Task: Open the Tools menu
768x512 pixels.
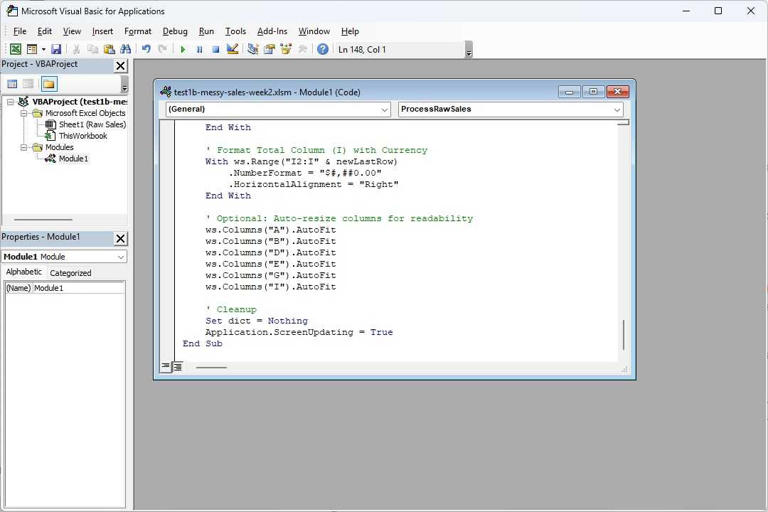Action: 235,31
